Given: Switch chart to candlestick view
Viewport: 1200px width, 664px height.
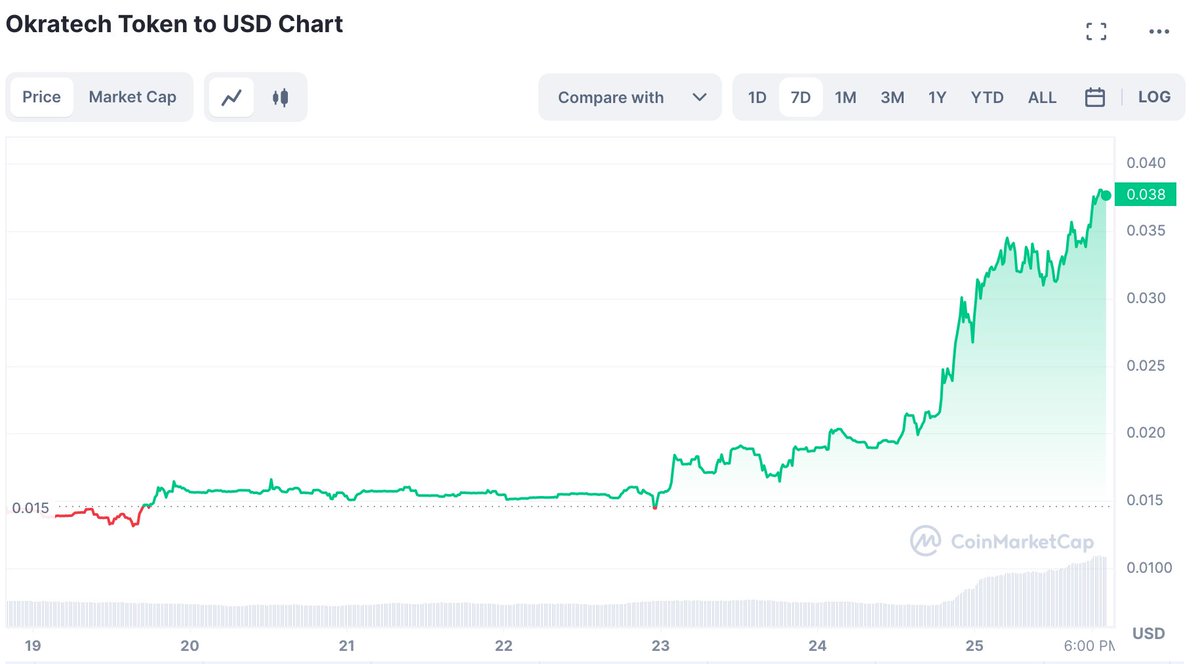Looking at the screenshot, I should click(x=280, y=96).
